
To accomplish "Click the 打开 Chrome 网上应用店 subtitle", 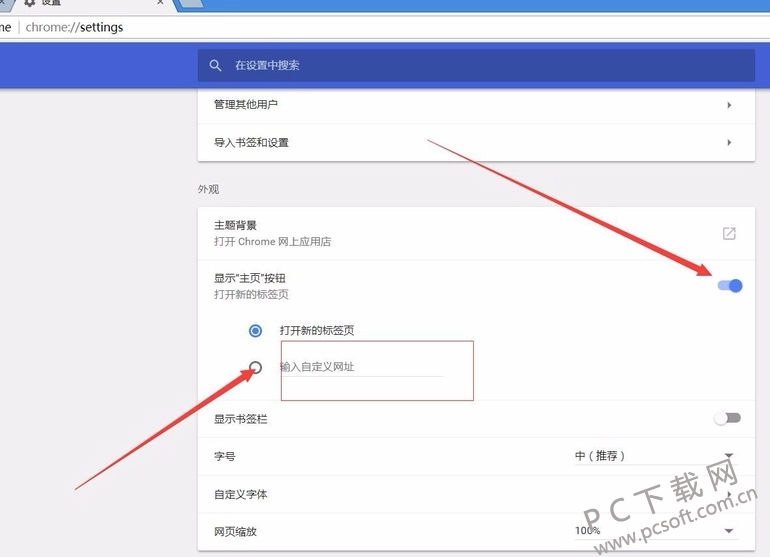I will click(x=273, y=242).
